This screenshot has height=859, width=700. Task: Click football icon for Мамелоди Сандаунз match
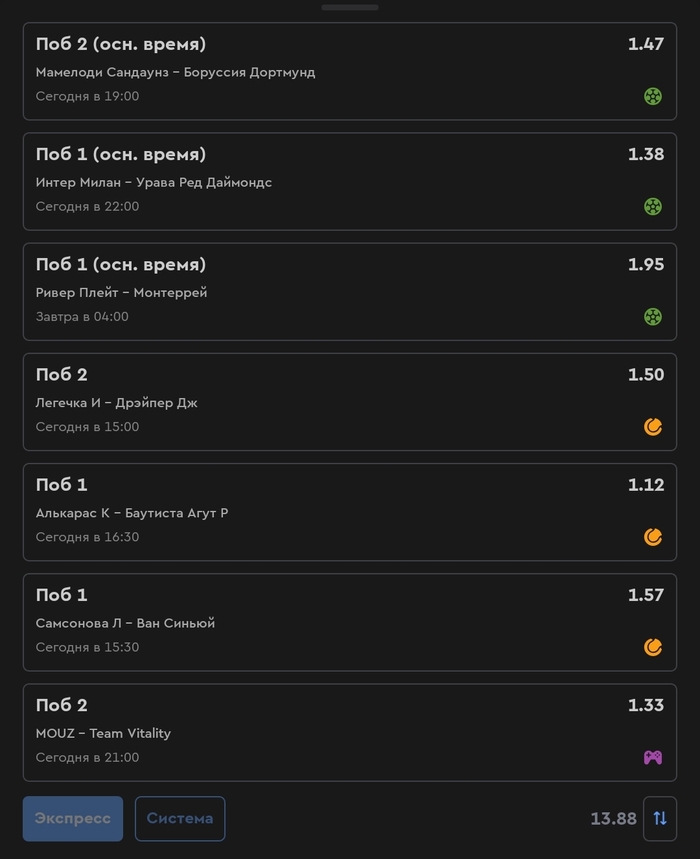(652, 96)
